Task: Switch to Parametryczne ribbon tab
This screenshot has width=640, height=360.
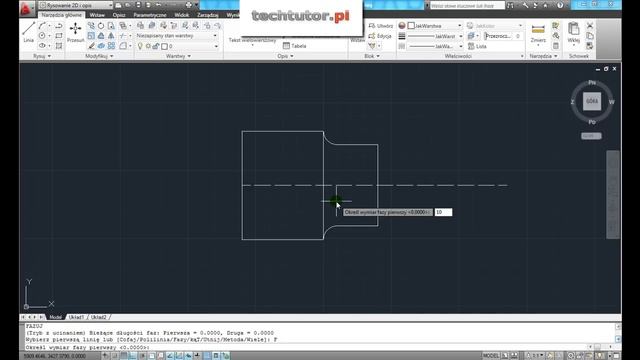Action: click(150, 15)
